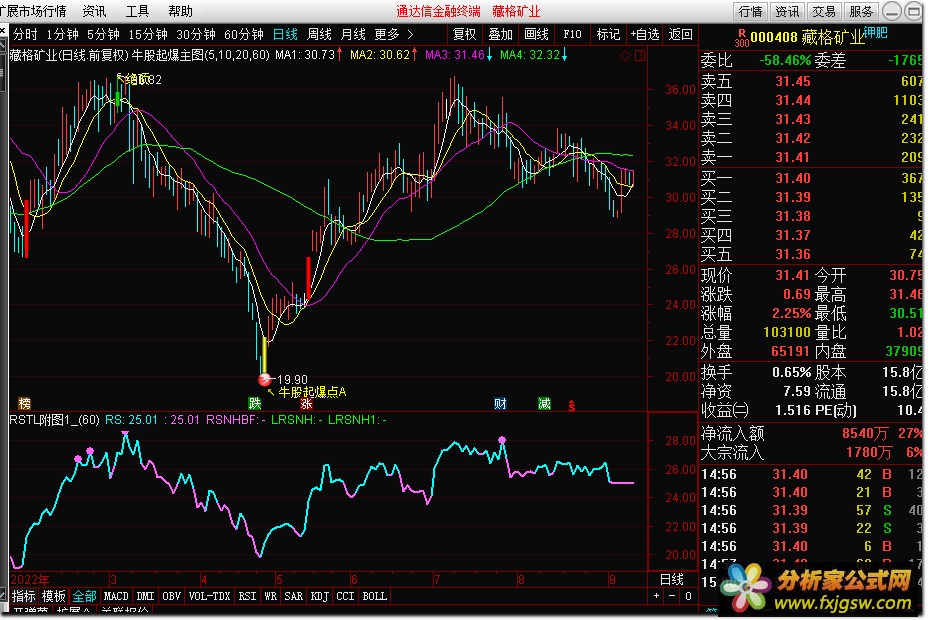Switch sub-chart to BOLL indicator
928x620 pixels.
375,596
